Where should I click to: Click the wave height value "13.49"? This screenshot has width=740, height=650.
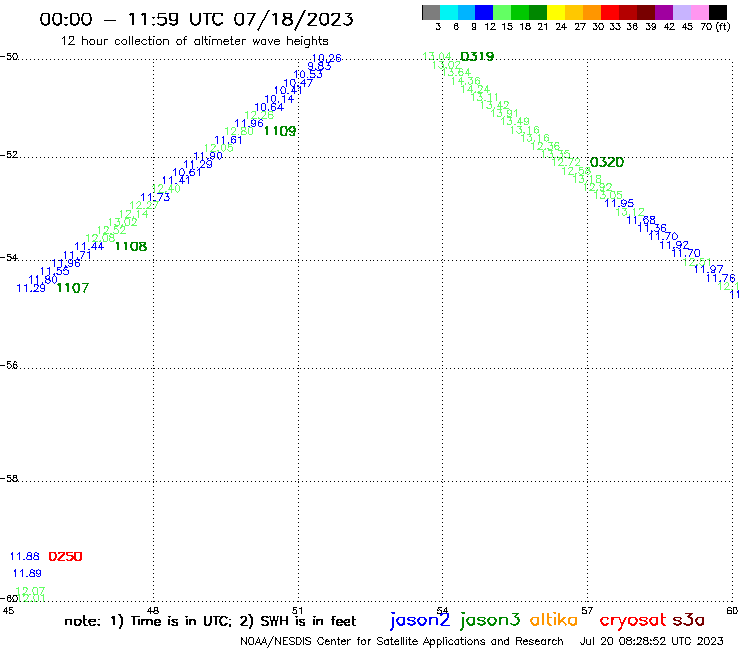pos(515,121)
